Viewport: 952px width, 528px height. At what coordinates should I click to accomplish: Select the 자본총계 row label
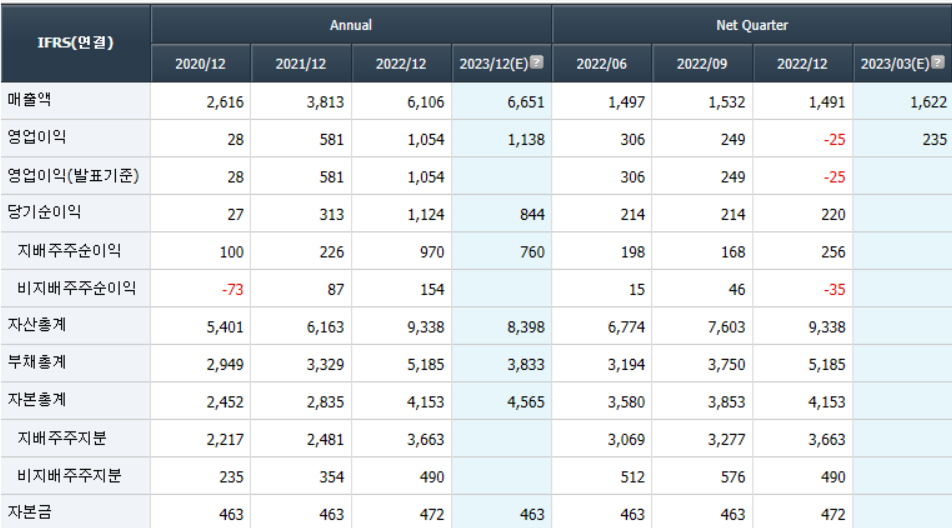click(x=36, y=400)
